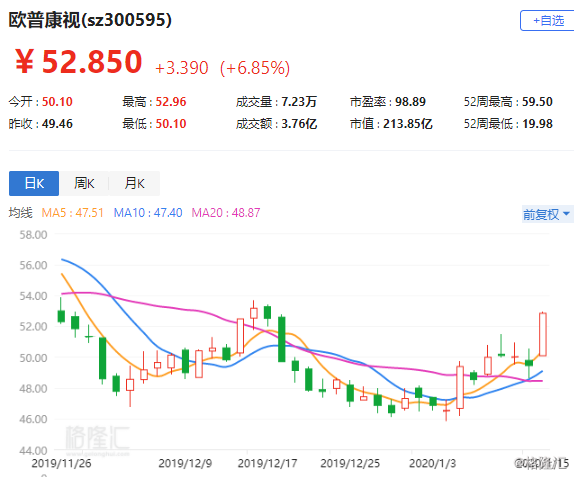574x477 pixels.
Task: Open the 前复权 adjustment dropdown
Action: (547, 214)
